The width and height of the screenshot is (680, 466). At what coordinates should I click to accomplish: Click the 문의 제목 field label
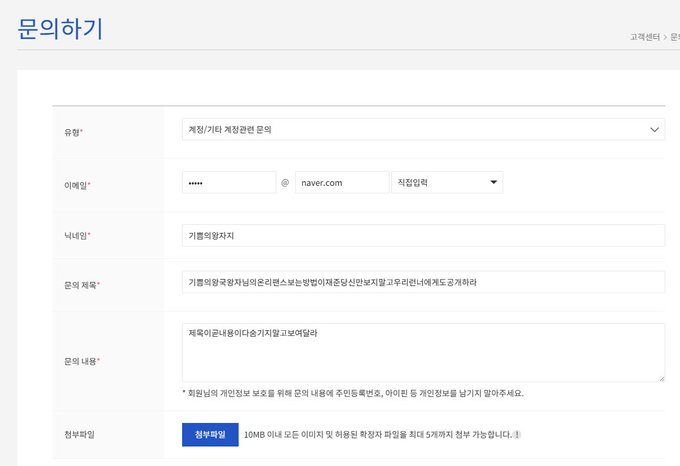[82, 285]
